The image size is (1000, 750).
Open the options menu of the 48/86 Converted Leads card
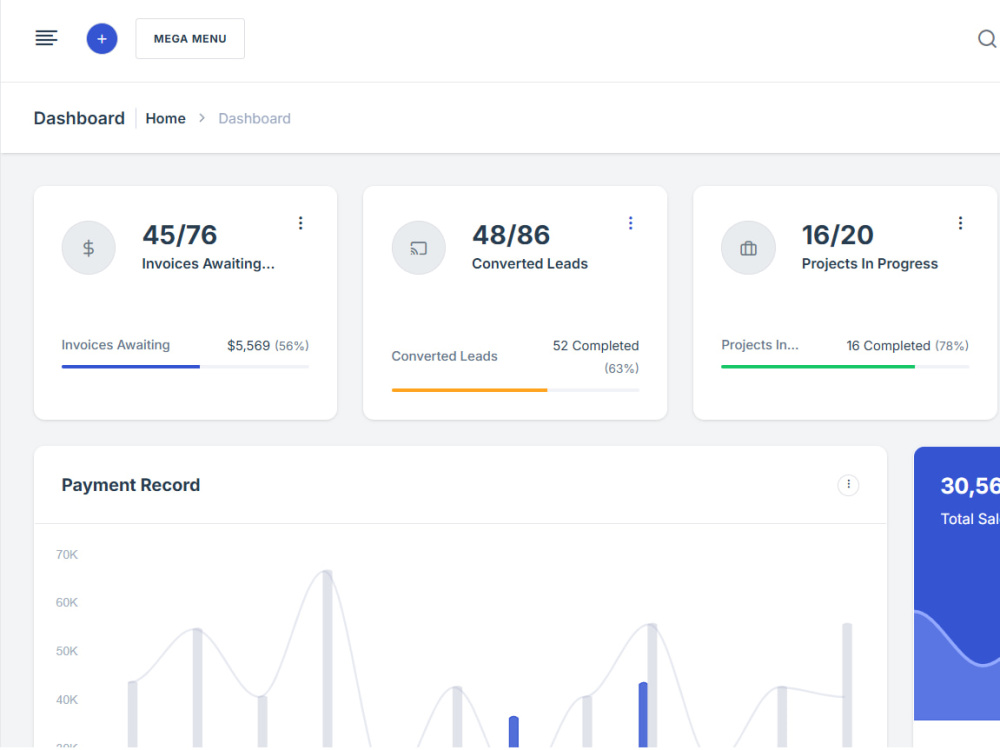point(631,223)
